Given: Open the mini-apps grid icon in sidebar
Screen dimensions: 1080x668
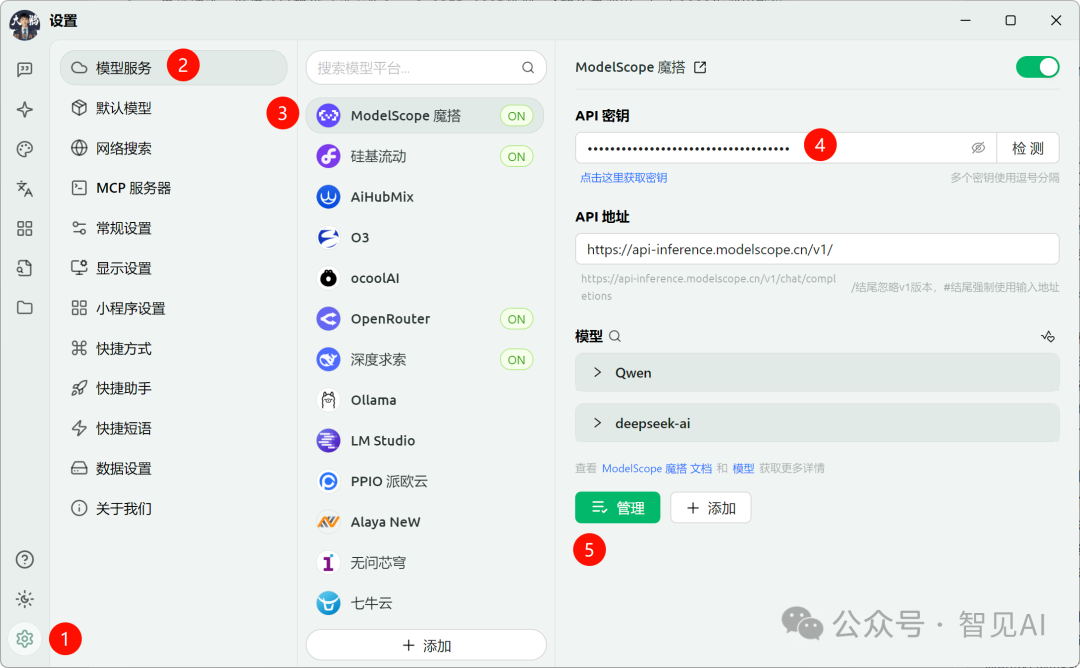Looking at the screenshot, I should point(25,229).
